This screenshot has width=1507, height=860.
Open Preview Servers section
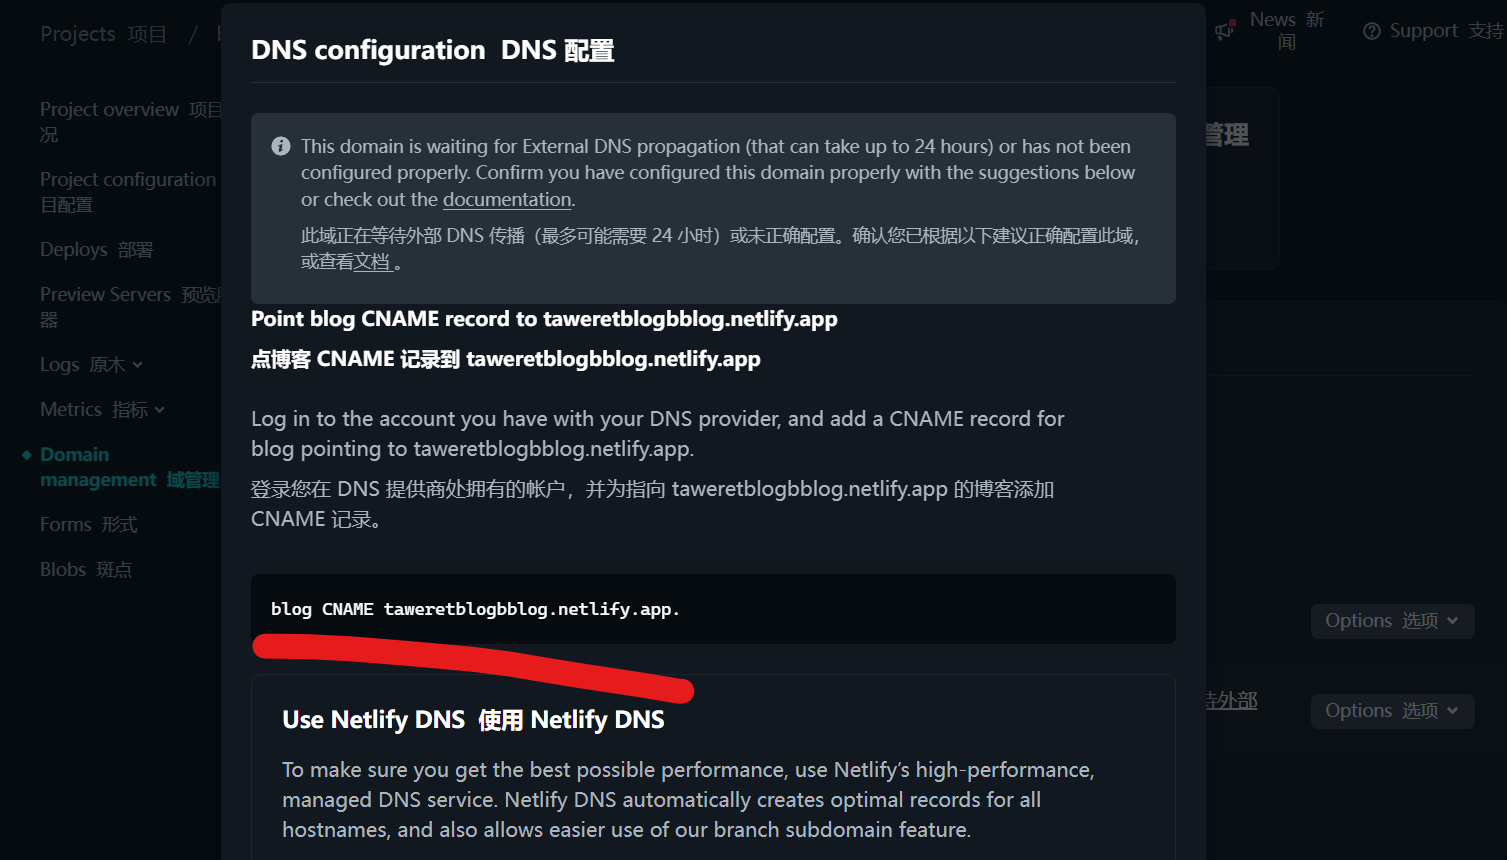[x=130, y=306]
